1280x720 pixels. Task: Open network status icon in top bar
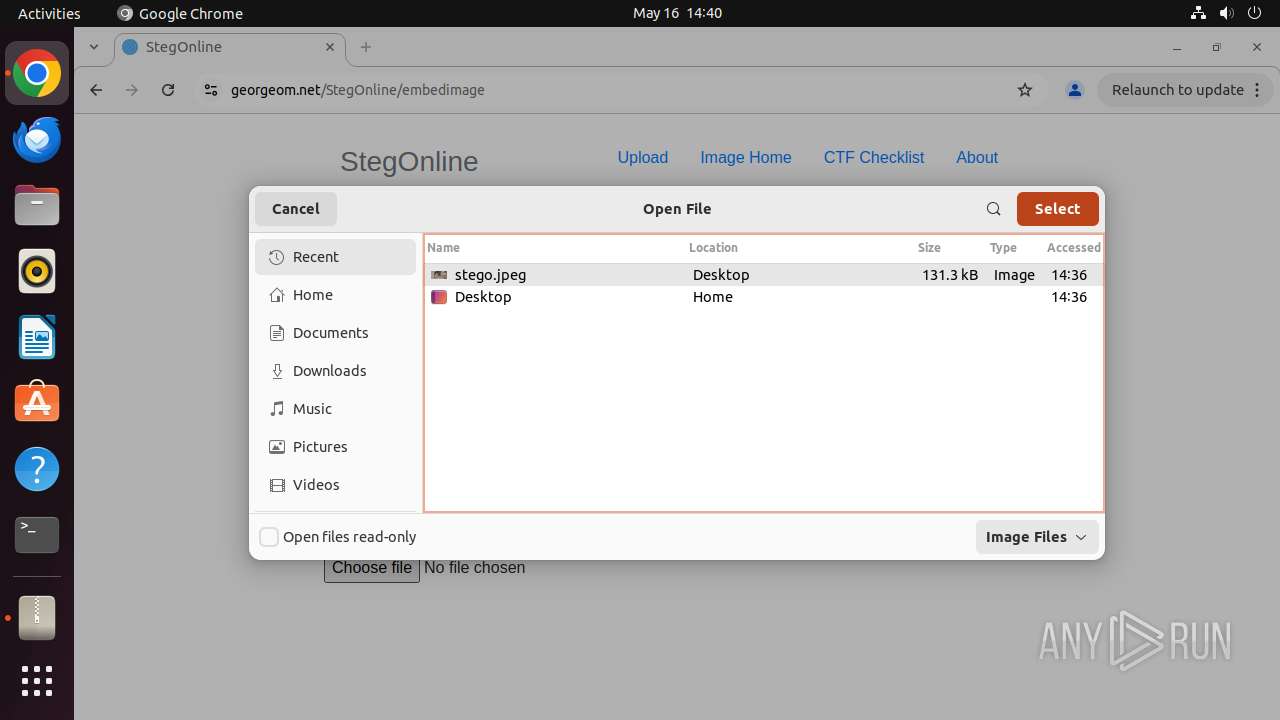(1198, 13)
